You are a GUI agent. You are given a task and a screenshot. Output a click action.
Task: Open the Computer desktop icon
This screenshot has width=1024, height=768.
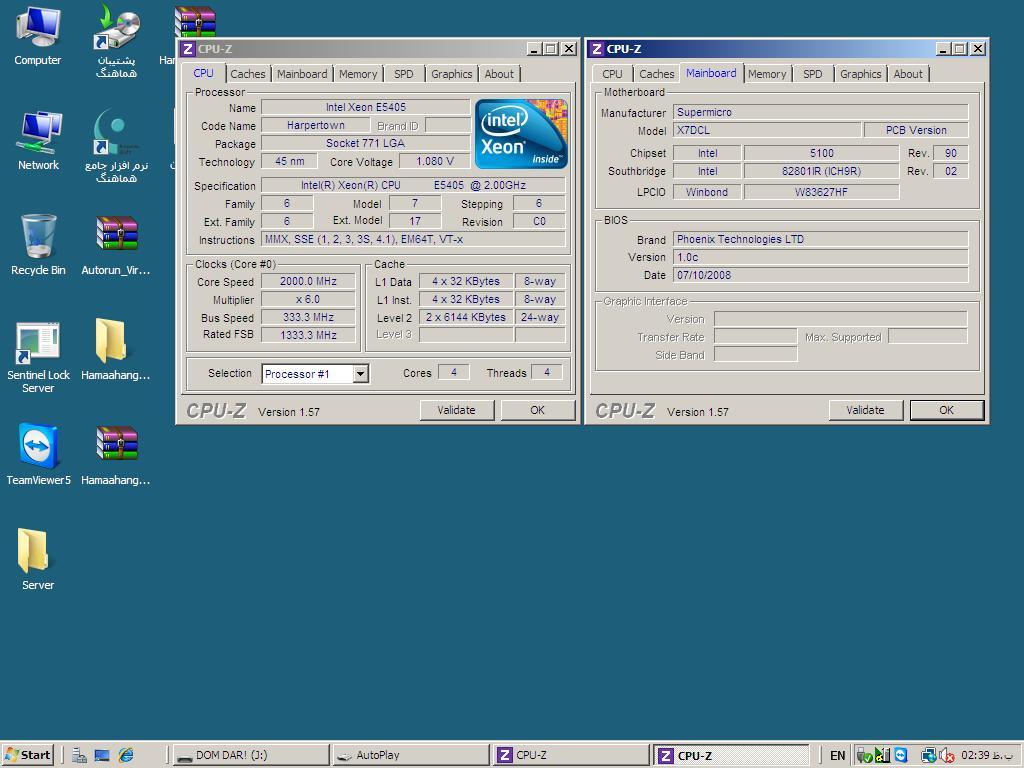38,35
